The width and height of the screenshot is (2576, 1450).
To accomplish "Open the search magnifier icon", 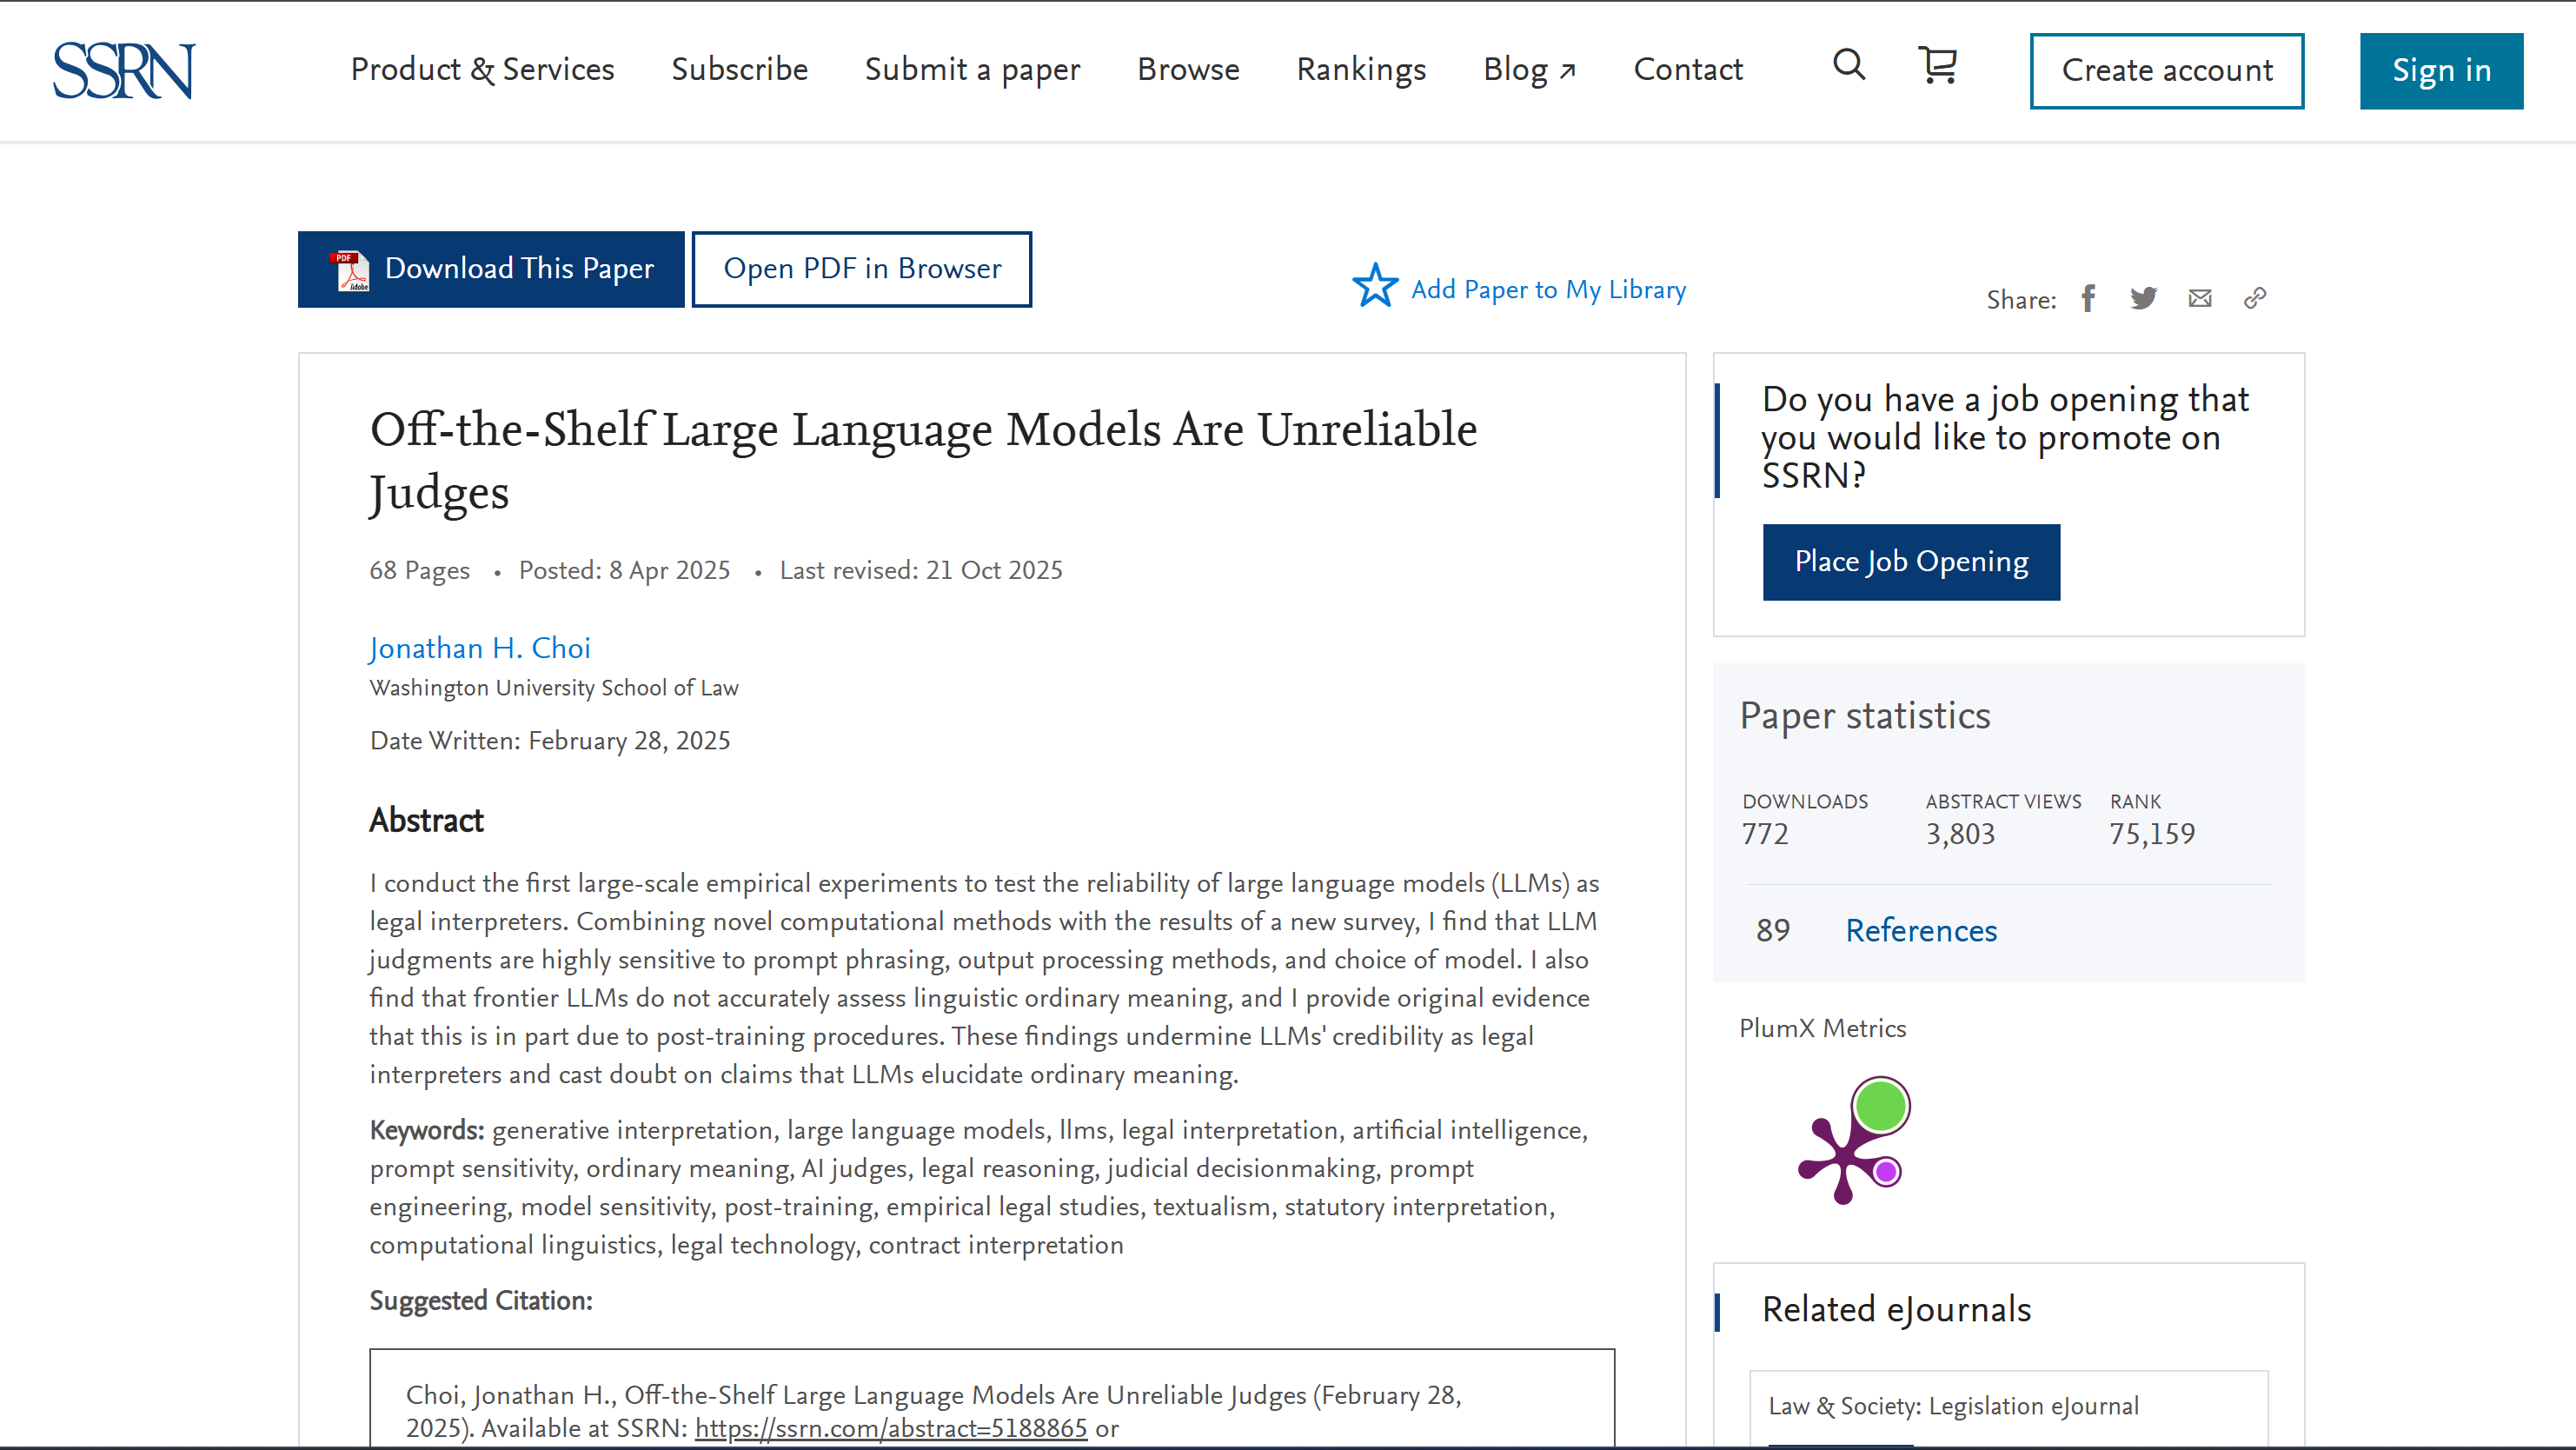I will click(1849, 66).
